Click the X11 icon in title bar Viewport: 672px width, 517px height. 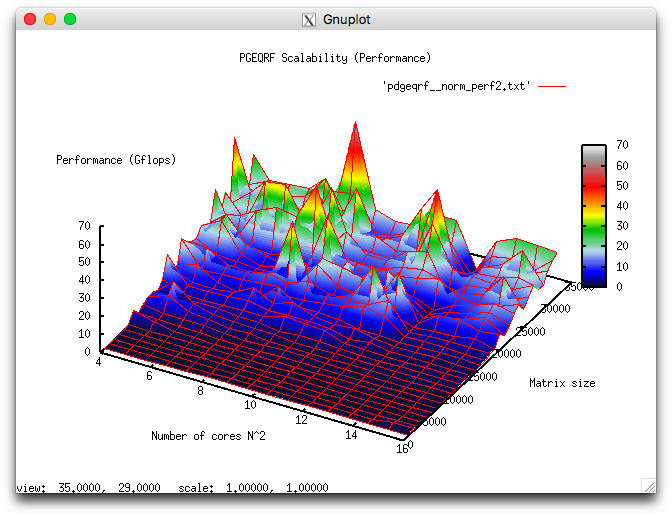[309, 20]
